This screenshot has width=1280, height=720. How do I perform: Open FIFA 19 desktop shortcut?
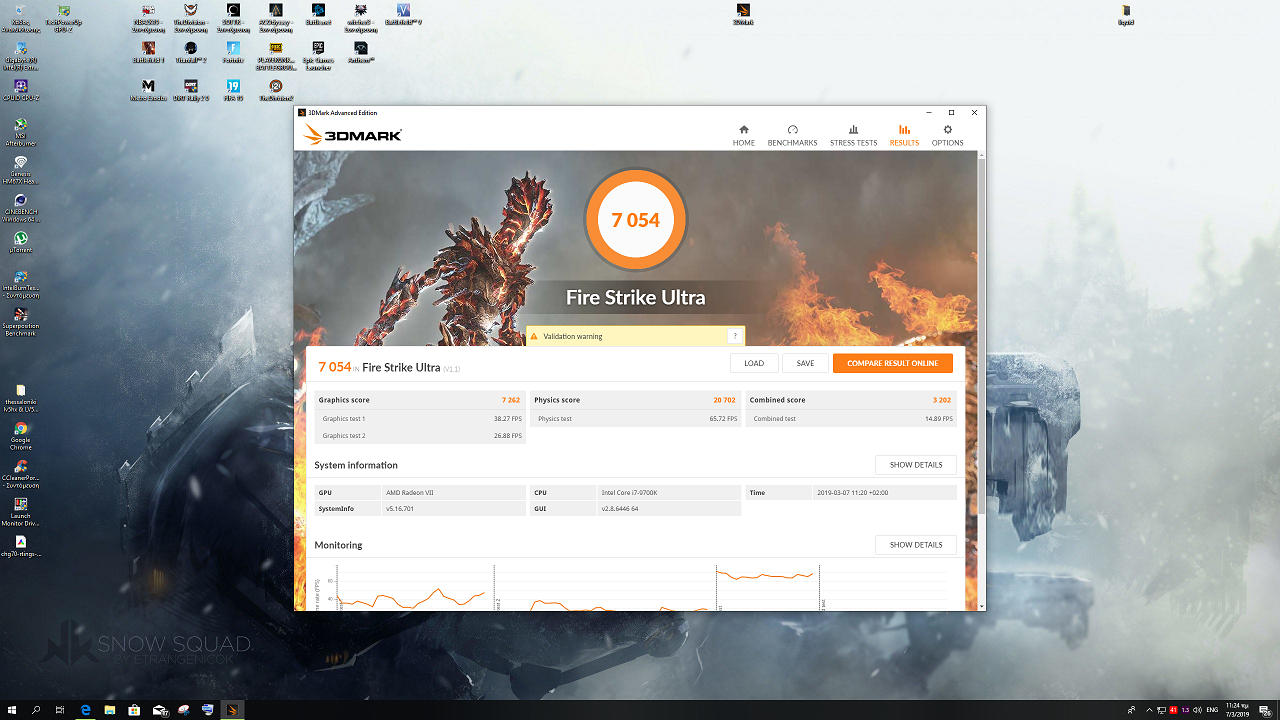click(x=233, y=90)
